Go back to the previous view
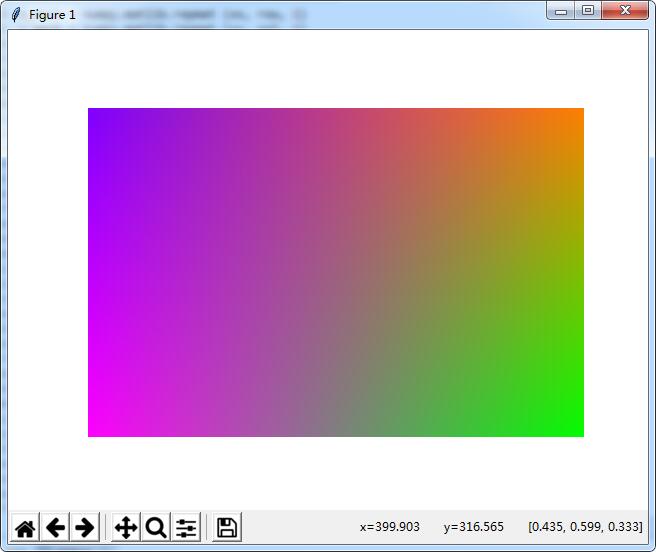This screenshot has width=656, height=552. click(55, 527)
